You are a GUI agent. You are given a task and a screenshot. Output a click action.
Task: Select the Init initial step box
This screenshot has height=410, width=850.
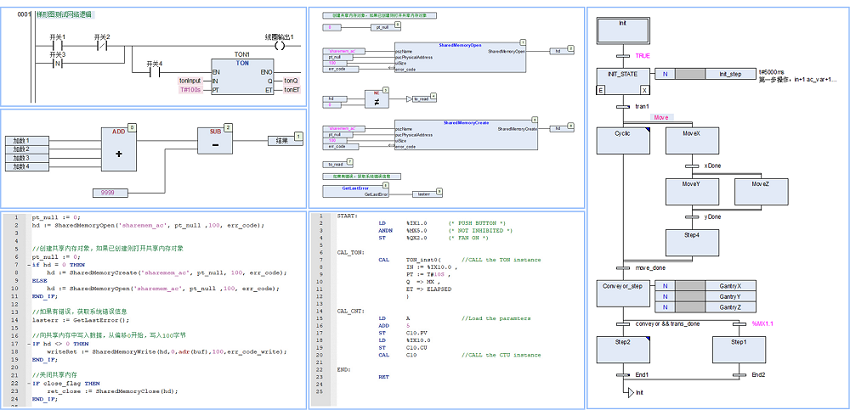point(622,30)
